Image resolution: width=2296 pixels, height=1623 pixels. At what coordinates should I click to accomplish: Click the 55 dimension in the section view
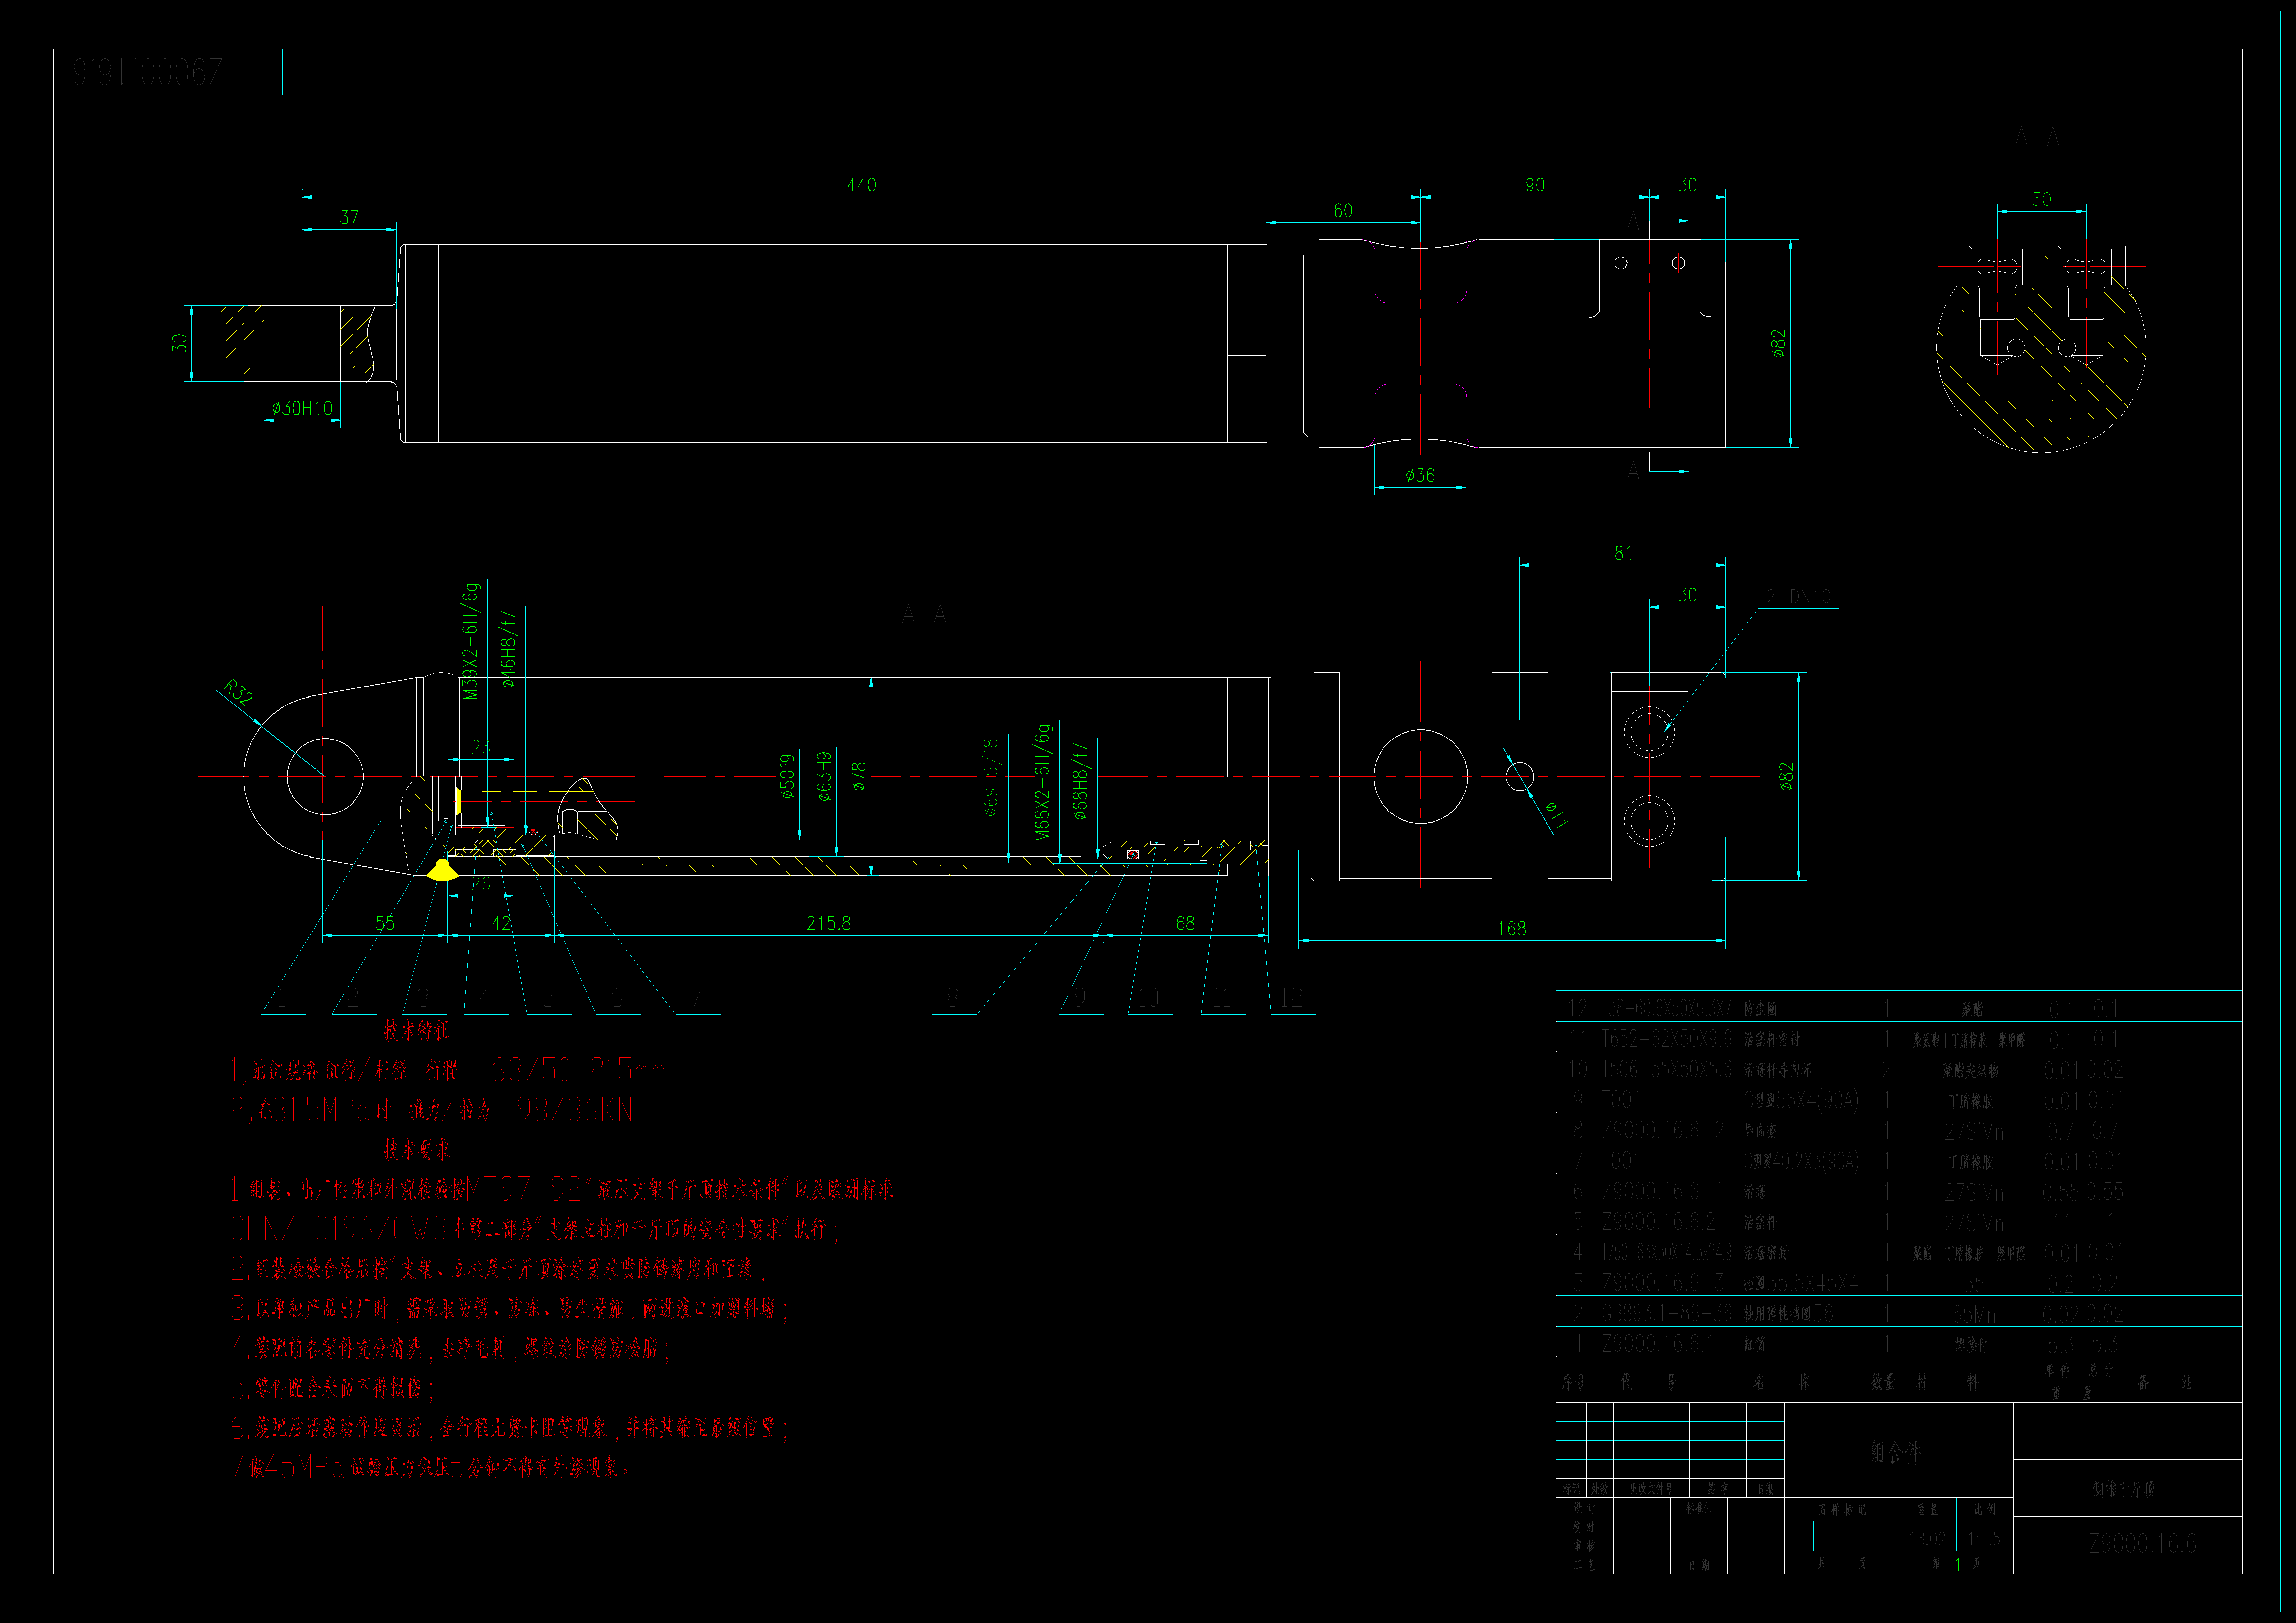(385, 923)
